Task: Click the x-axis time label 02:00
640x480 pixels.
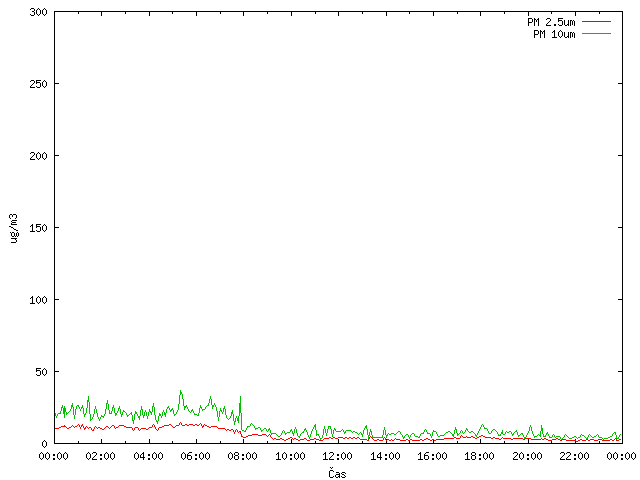Action: [101, 456]
